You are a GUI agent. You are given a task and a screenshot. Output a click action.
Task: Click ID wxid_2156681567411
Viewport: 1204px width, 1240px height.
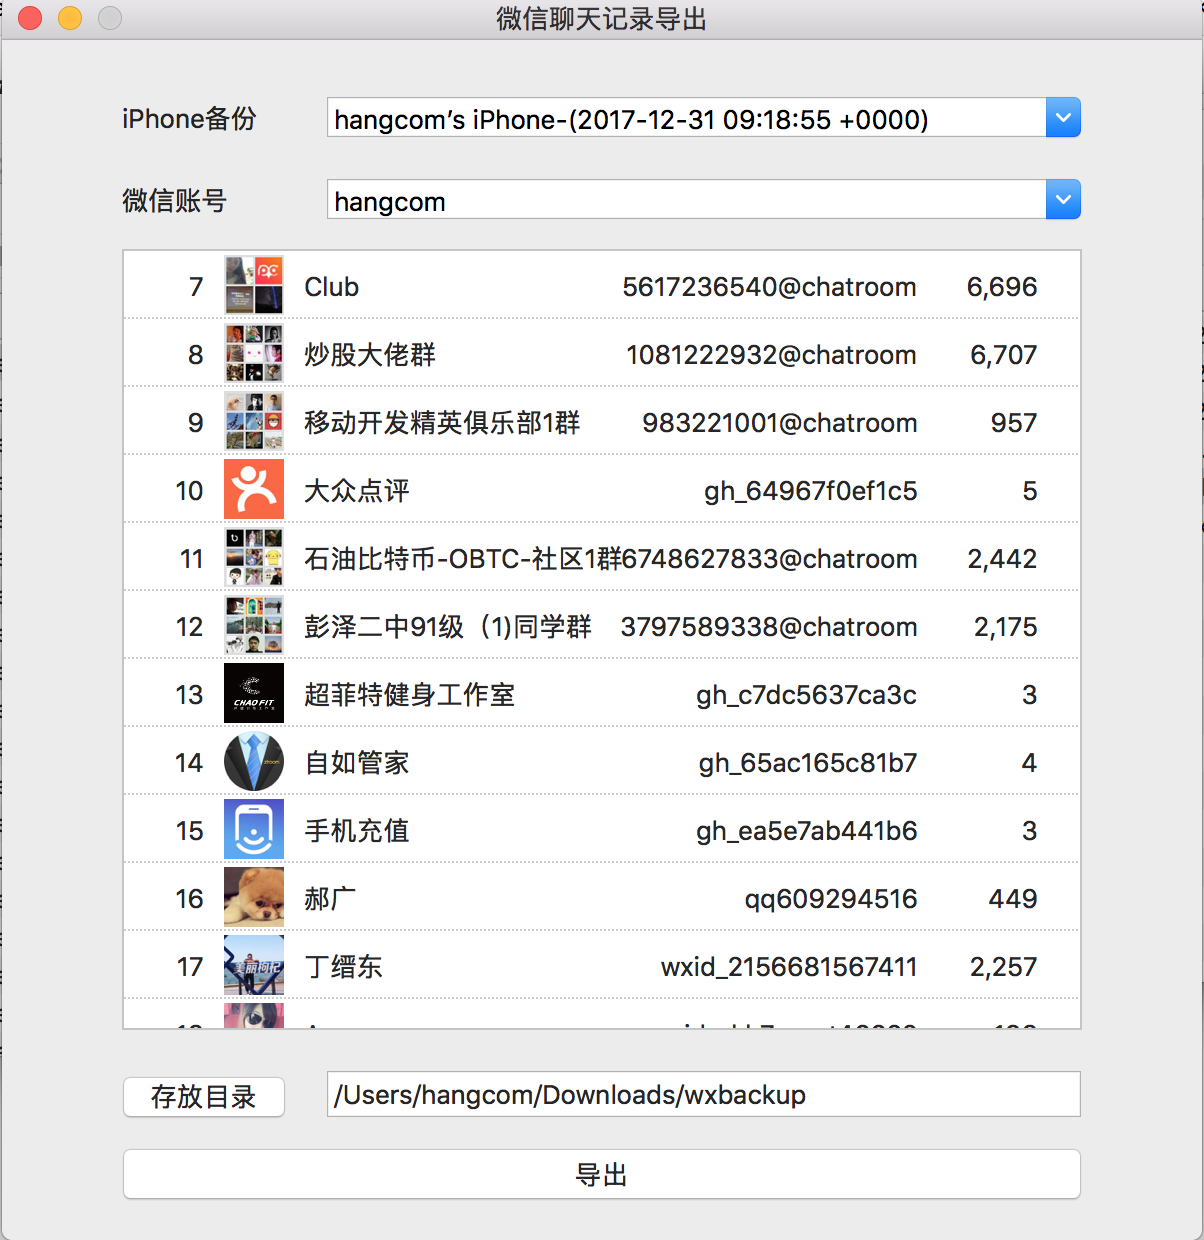tap(789, 967)
